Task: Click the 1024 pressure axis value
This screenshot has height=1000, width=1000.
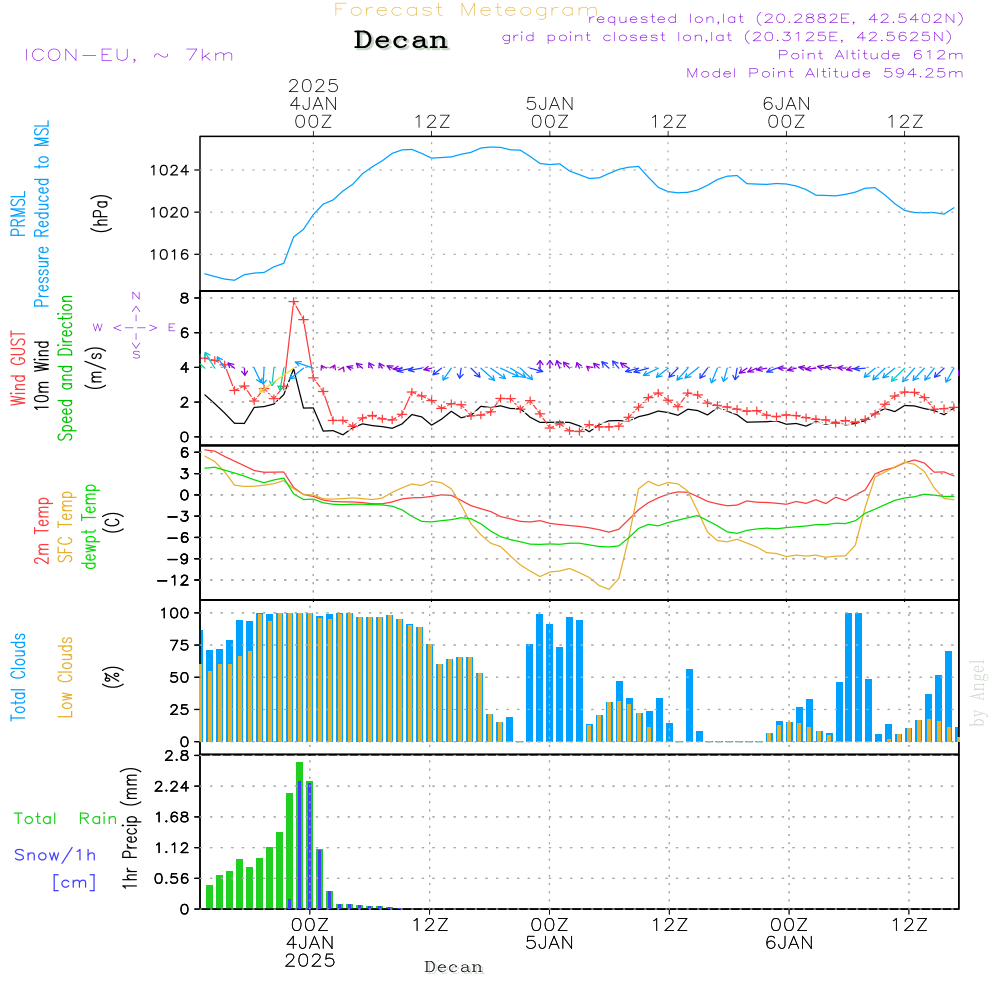Action: click(169, 170)
